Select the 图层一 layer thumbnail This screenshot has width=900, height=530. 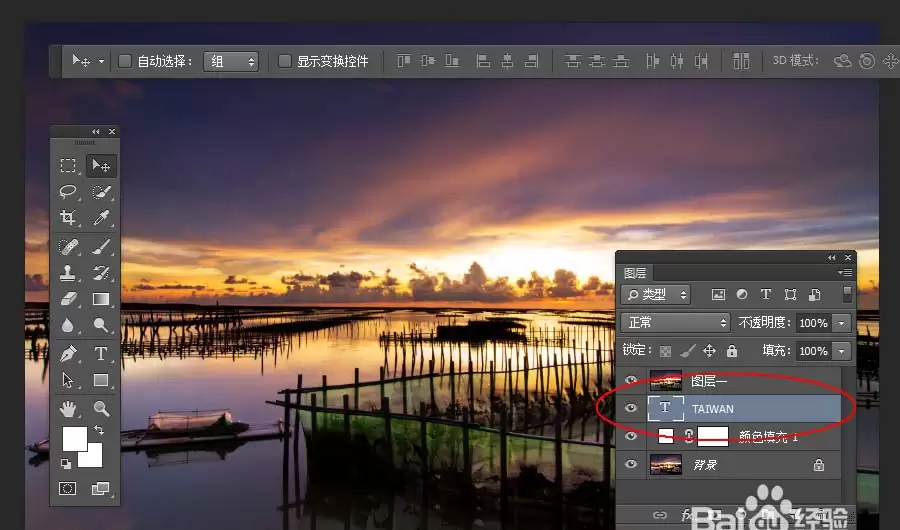(666, 381)
